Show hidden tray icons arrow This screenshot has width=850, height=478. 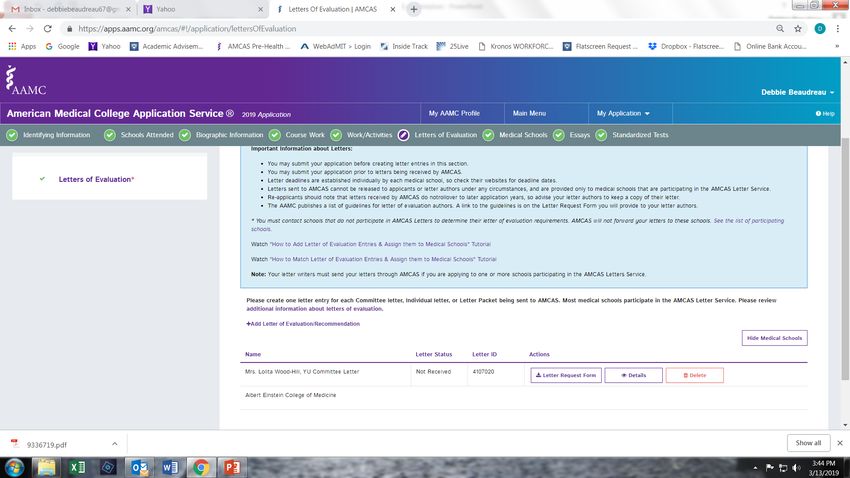click(755, 468)
